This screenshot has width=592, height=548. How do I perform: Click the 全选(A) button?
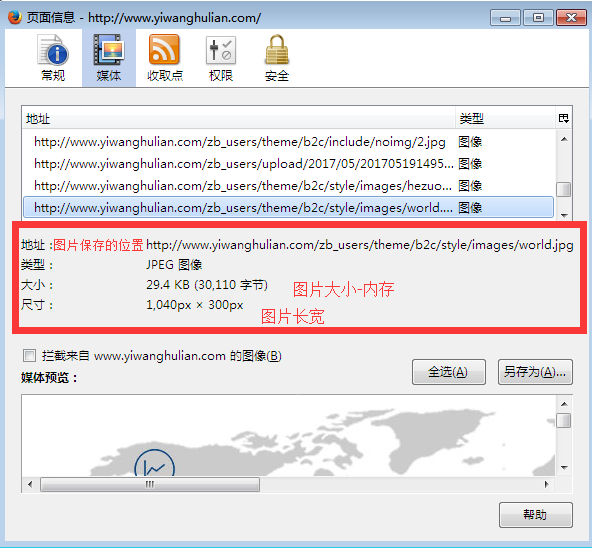pos(449,372)
